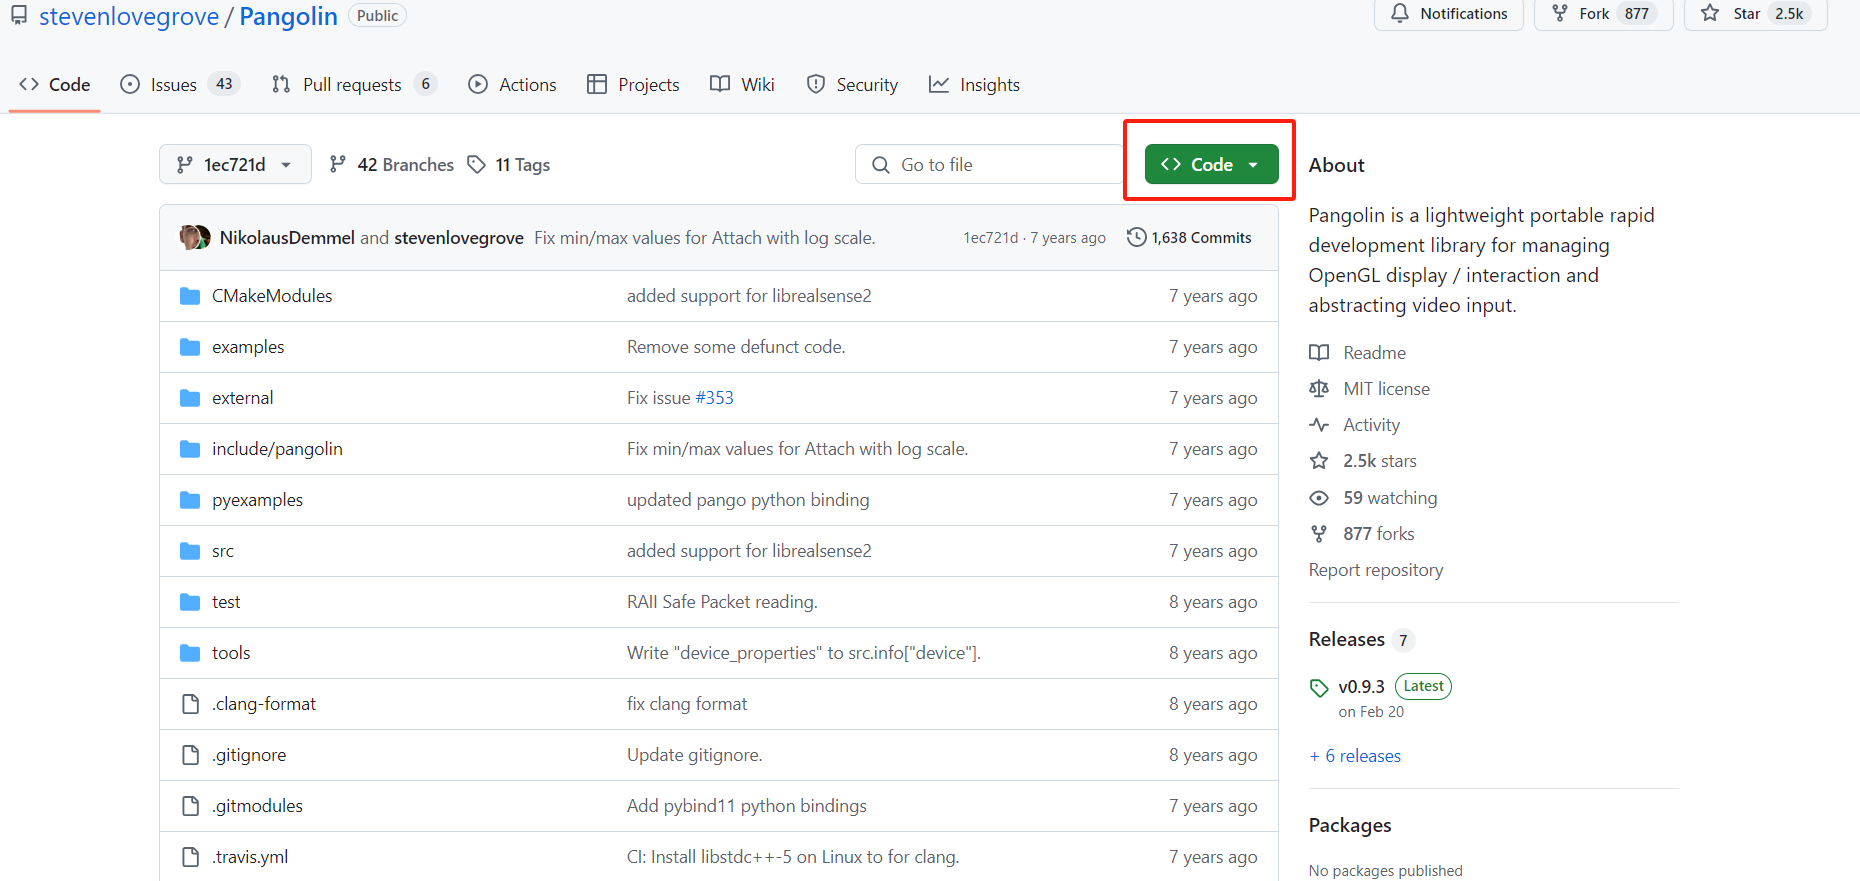The width and height of the screenshot is (1860, 881).
Task: Click the Notifications bell icon
Action: pos(1400,13)
